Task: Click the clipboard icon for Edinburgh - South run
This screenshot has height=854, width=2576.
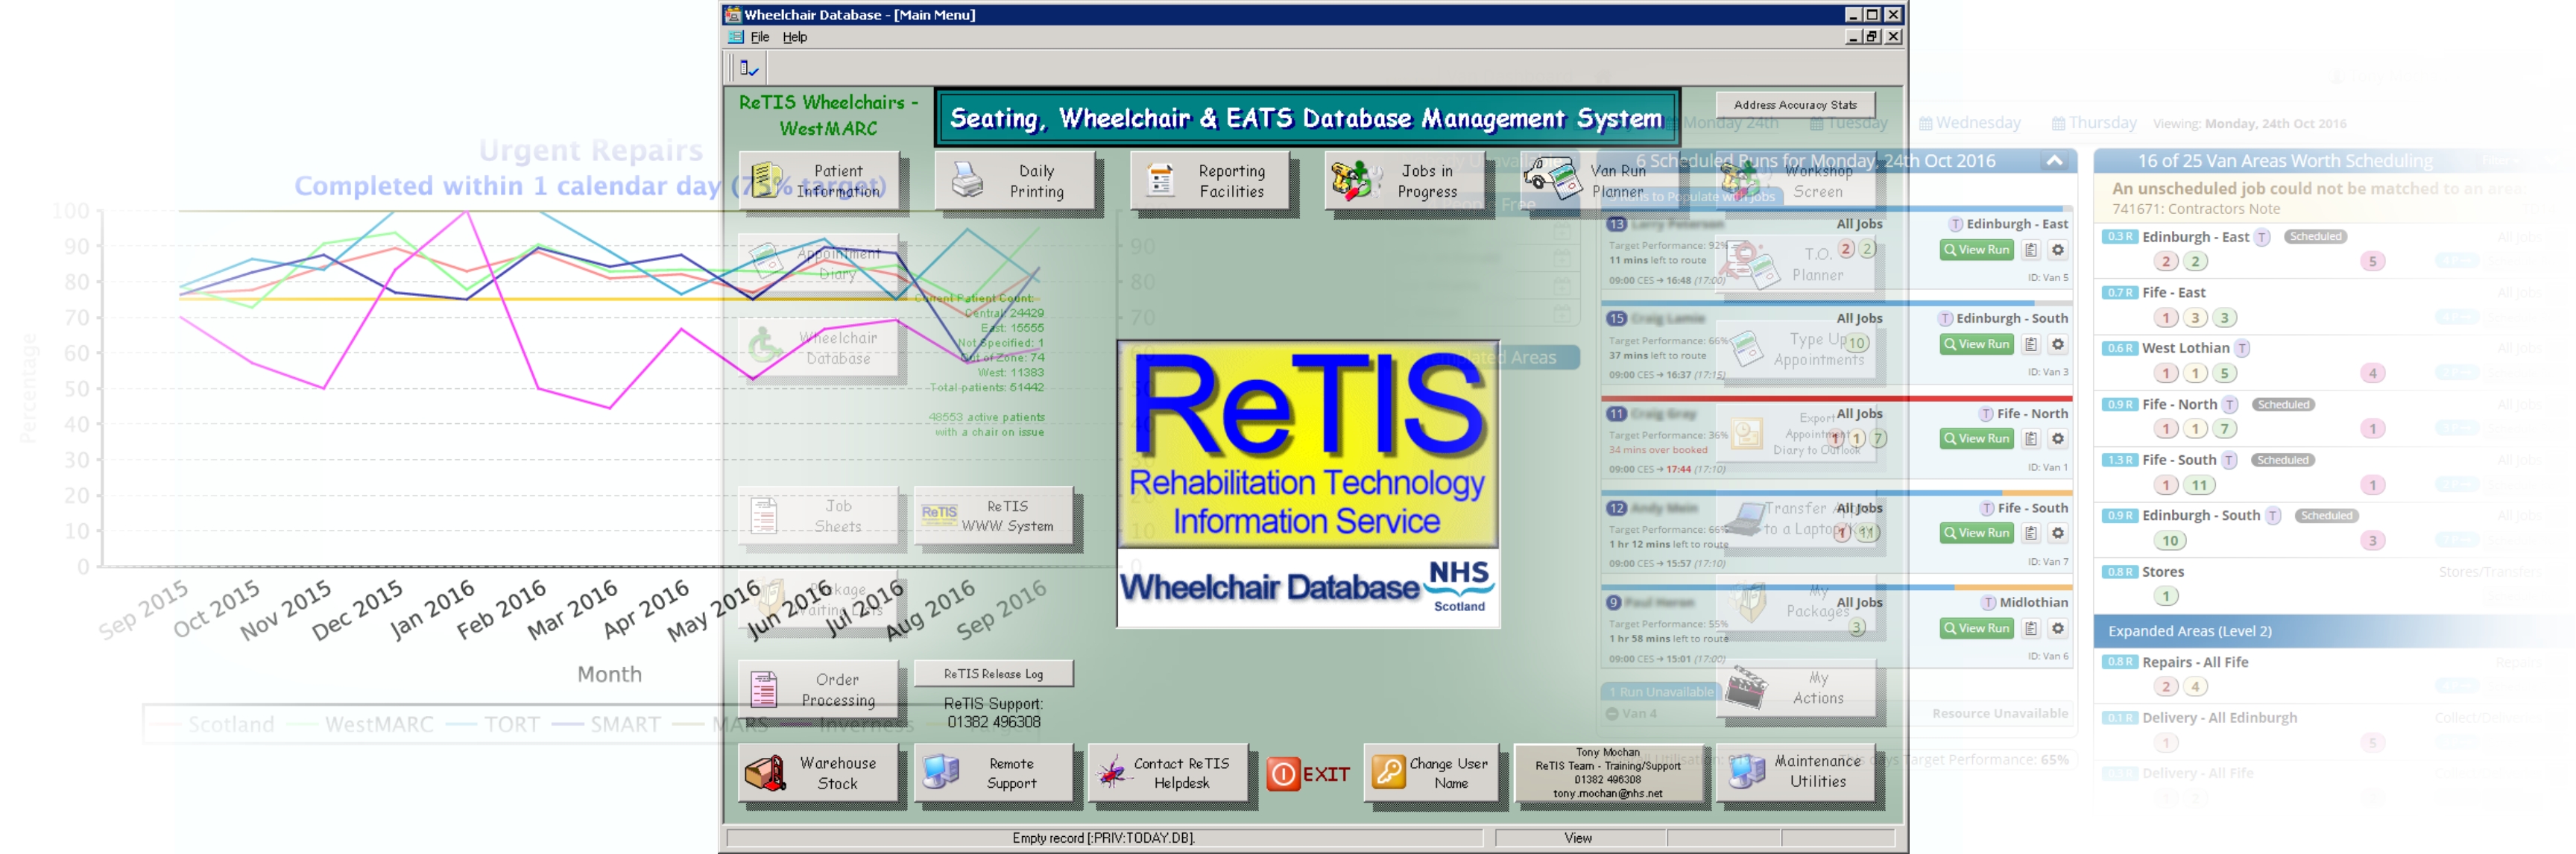Action: click(2030, 344)
